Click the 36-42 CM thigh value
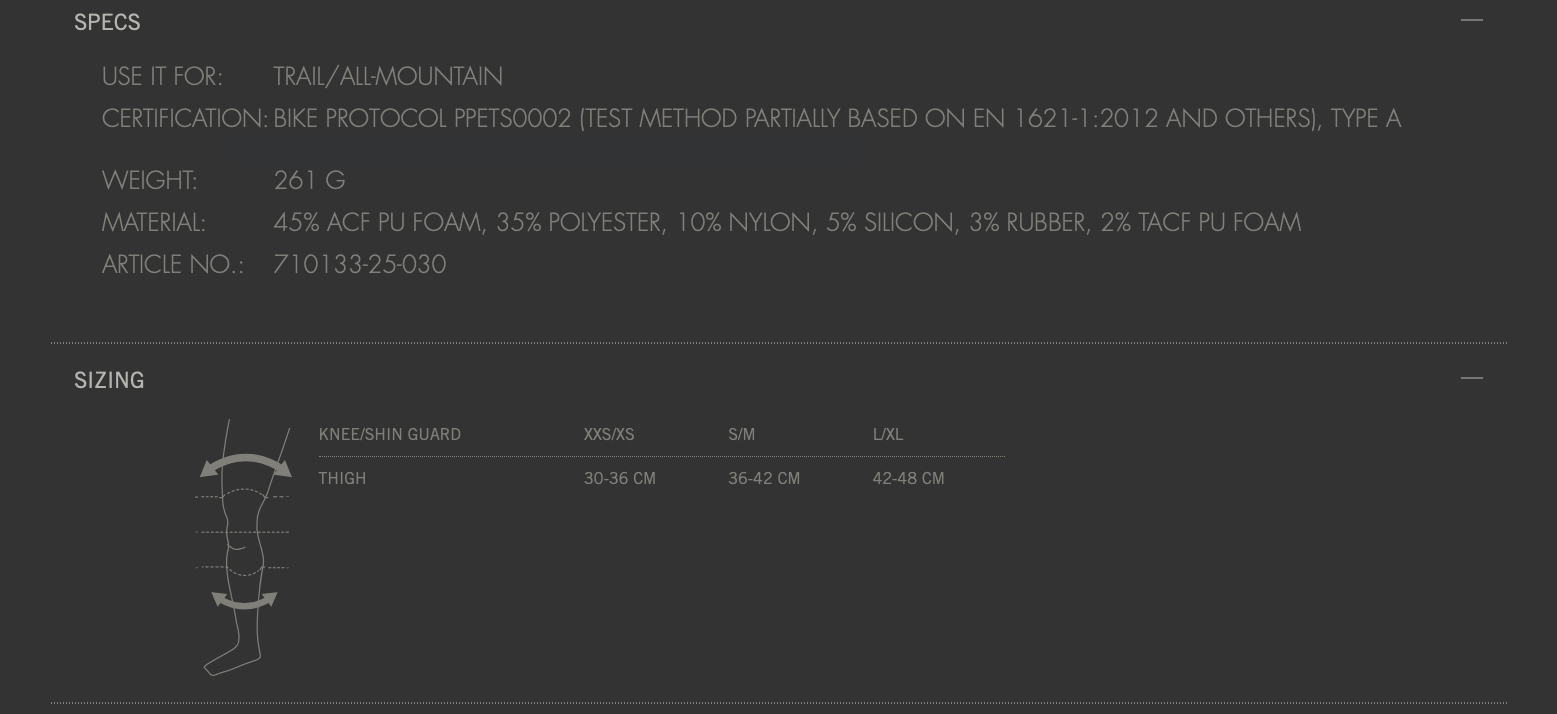Screen dimensions: 1557x714 [764, 478]
